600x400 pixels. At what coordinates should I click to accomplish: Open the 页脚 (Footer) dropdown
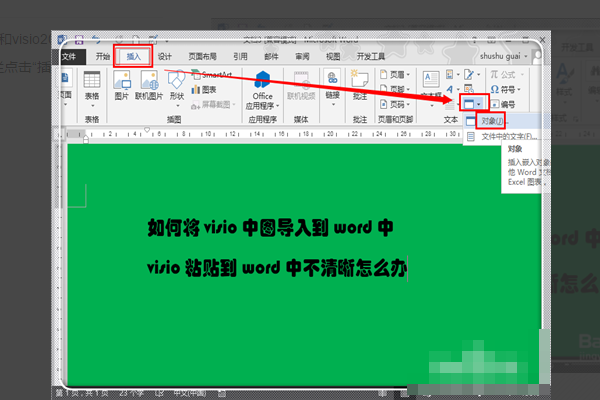pos(395,89)
